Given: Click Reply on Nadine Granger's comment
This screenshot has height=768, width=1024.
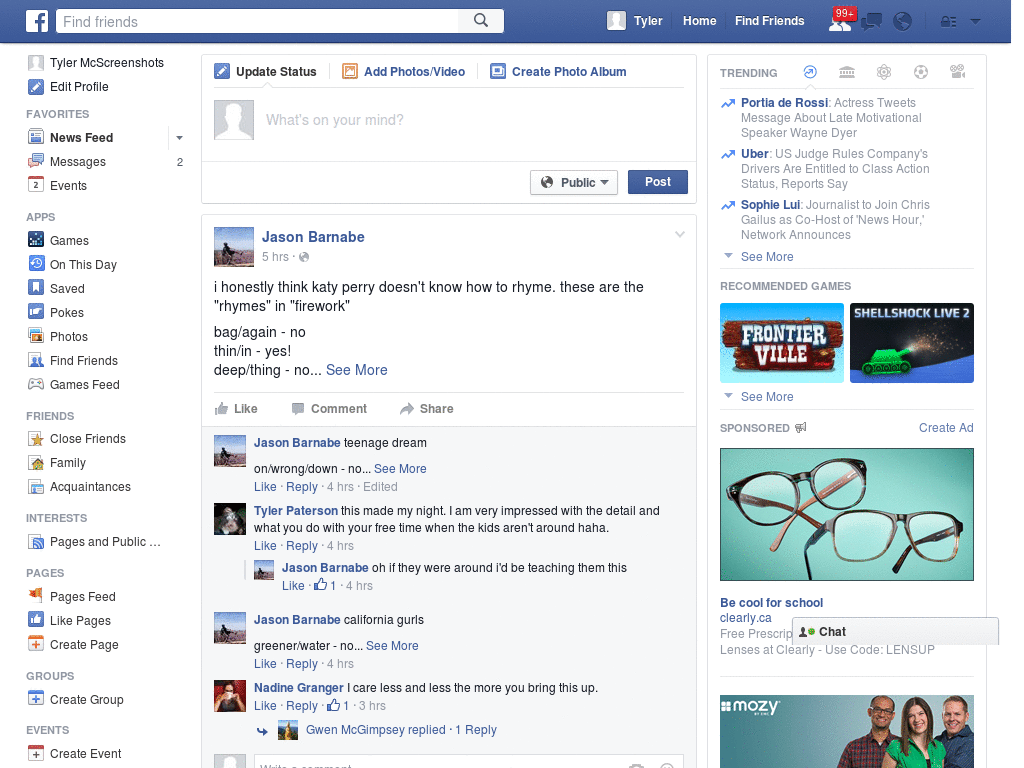Looking at the screenshot, I should [302, 706].
